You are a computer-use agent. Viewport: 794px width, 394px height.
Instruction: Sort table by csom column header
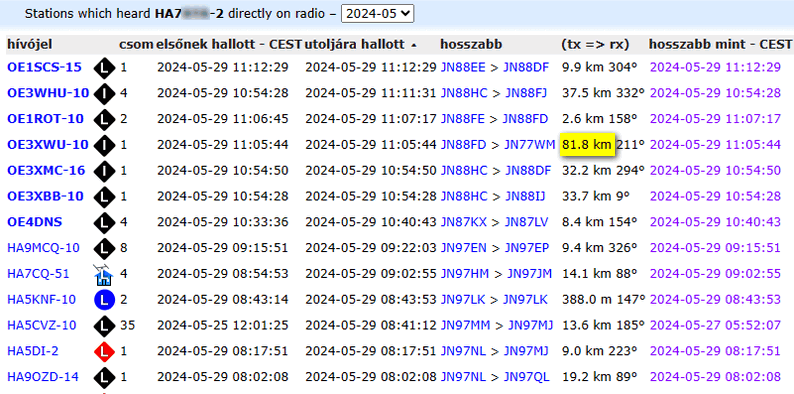pos(136,45)
